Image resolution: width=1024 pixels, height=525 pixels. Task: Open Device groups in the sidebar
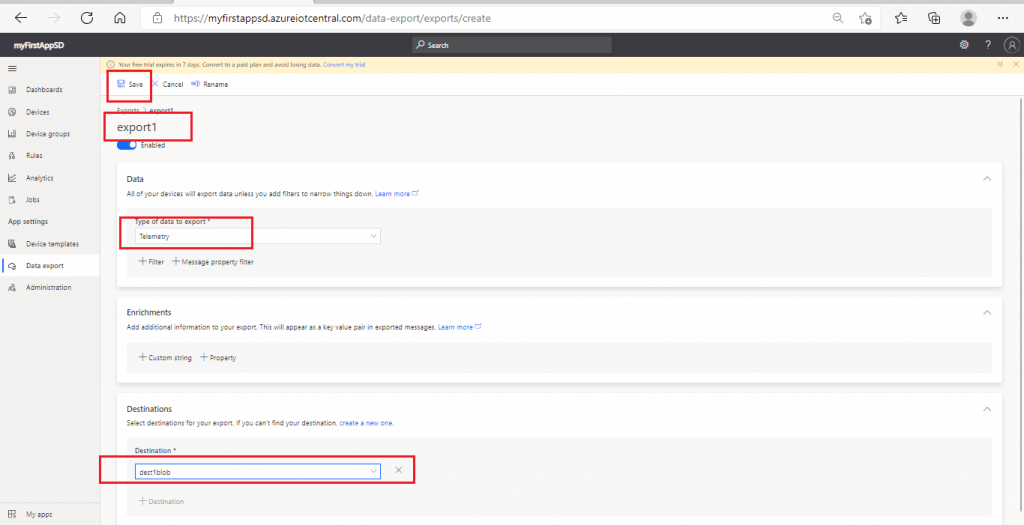point(50,134)
